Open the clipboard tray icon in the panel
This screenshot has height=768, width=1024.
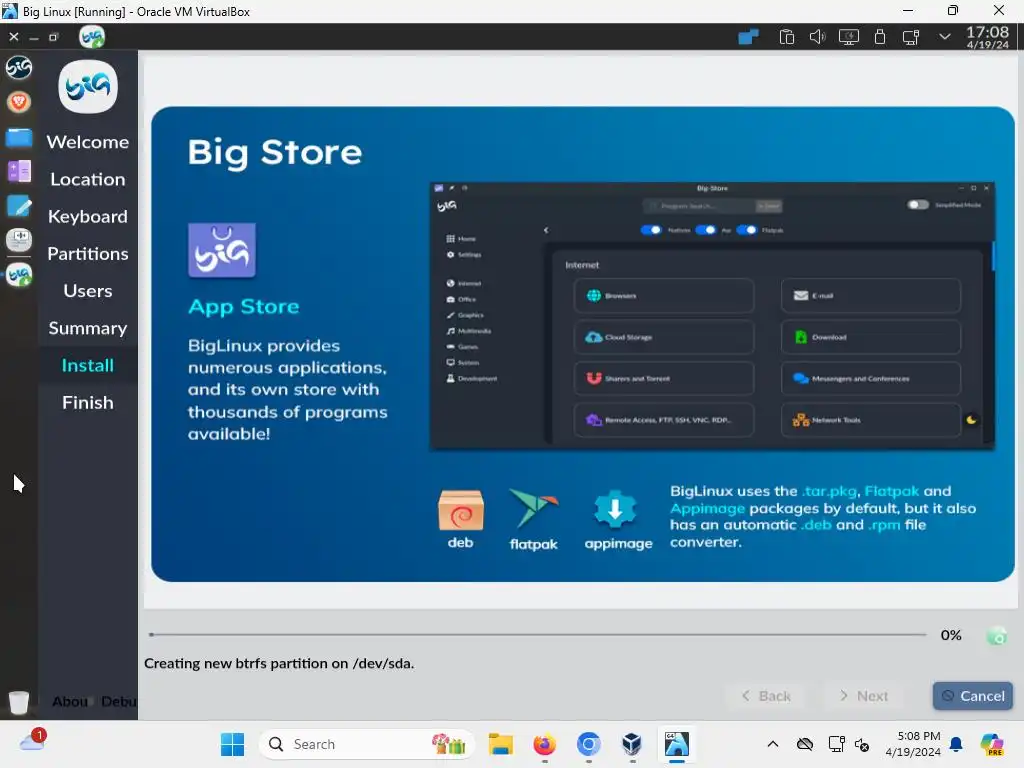coord(786,37)
